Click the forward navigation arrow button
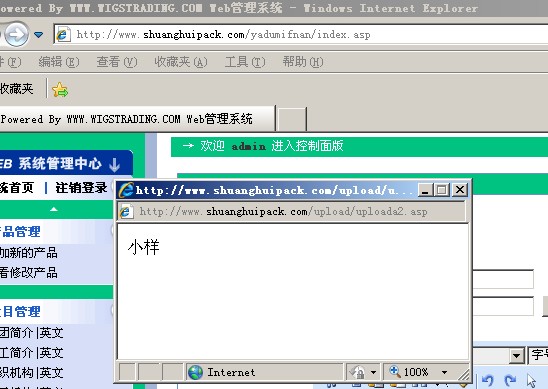 [x=16, y=34]
